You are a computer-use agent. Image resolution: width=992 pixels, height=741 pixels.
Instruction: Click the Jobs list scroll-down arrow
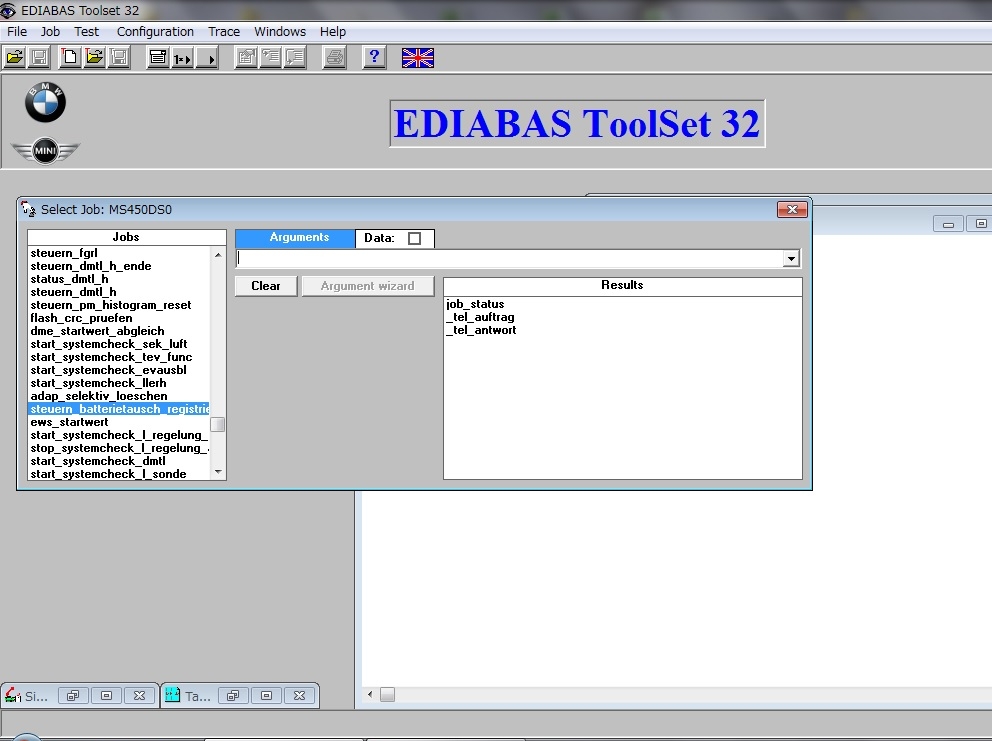coord(218,471)
